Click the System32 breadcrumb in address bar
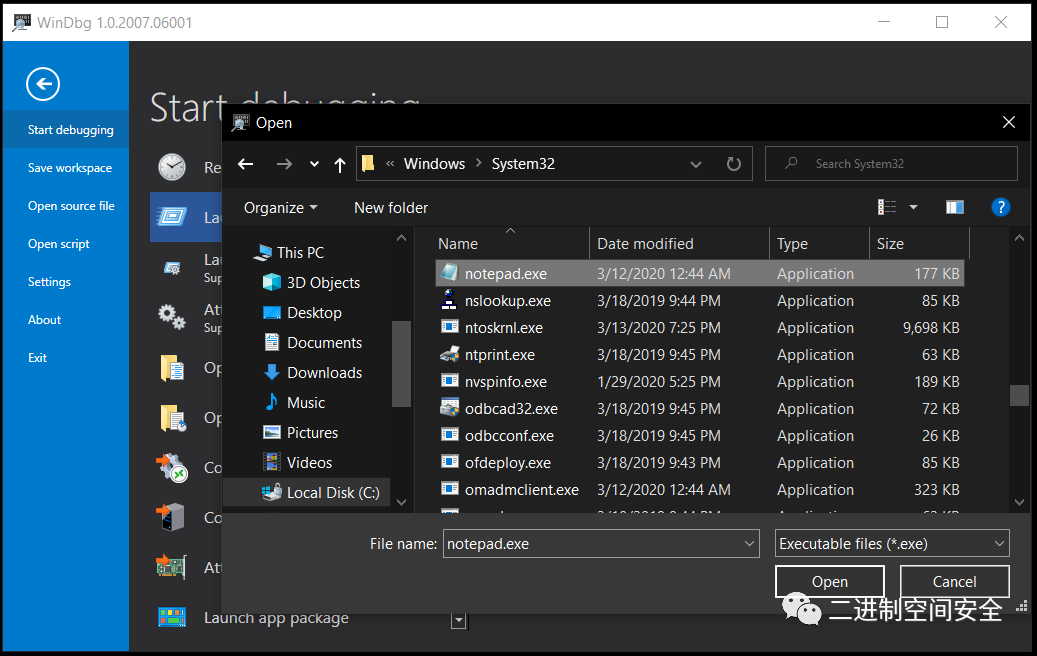 pyautogui.click(x=523, y=164)
